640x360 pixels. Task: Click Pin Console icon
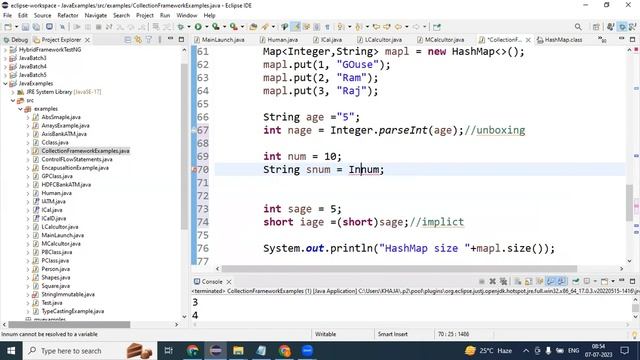click(576, 282)
